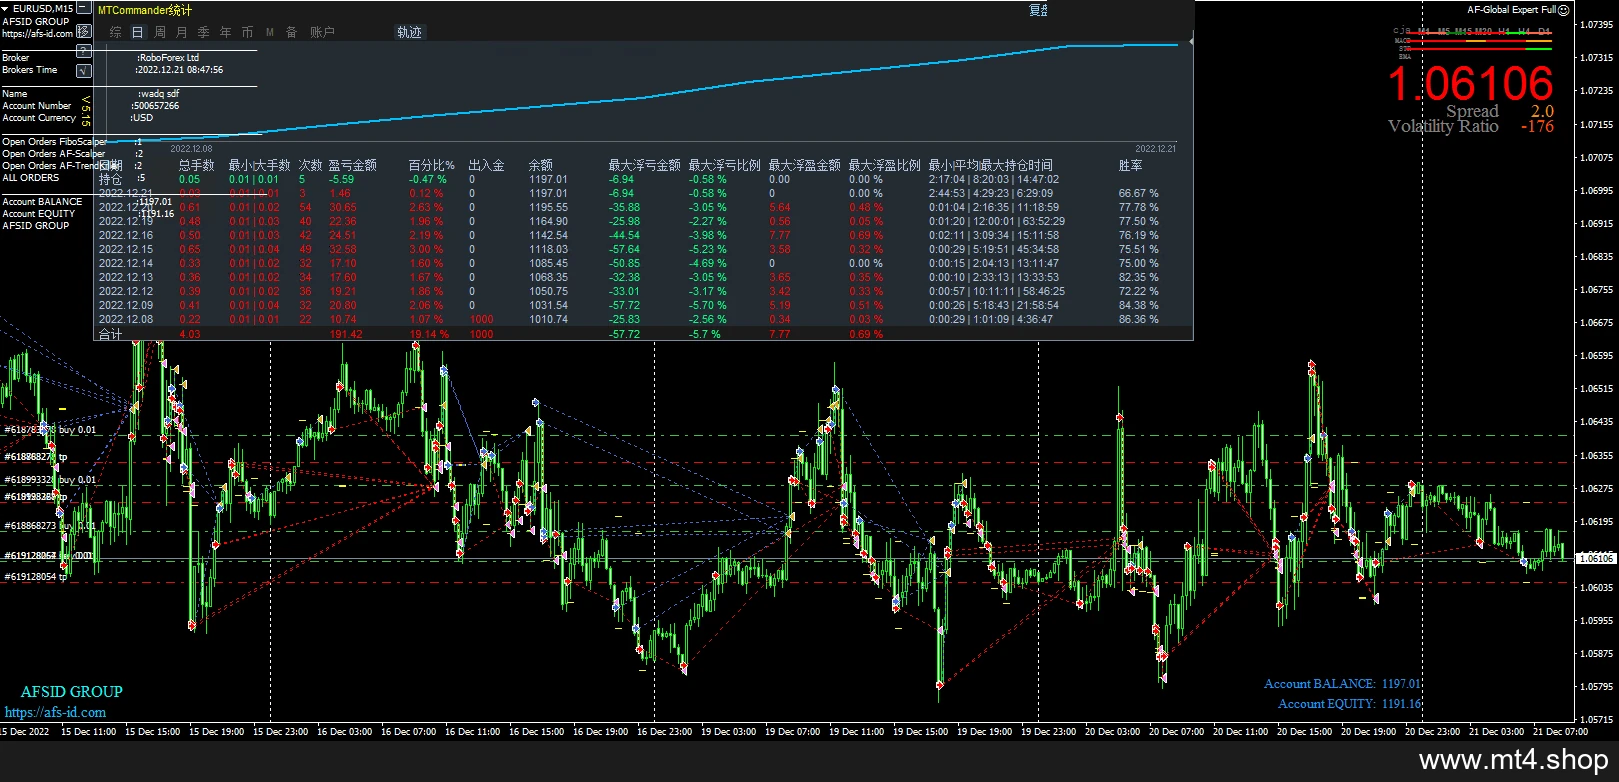Viewport: 1619px width, 782px height.
Task: Click the 持仓 open positions row label
Action: coord(111,179)
